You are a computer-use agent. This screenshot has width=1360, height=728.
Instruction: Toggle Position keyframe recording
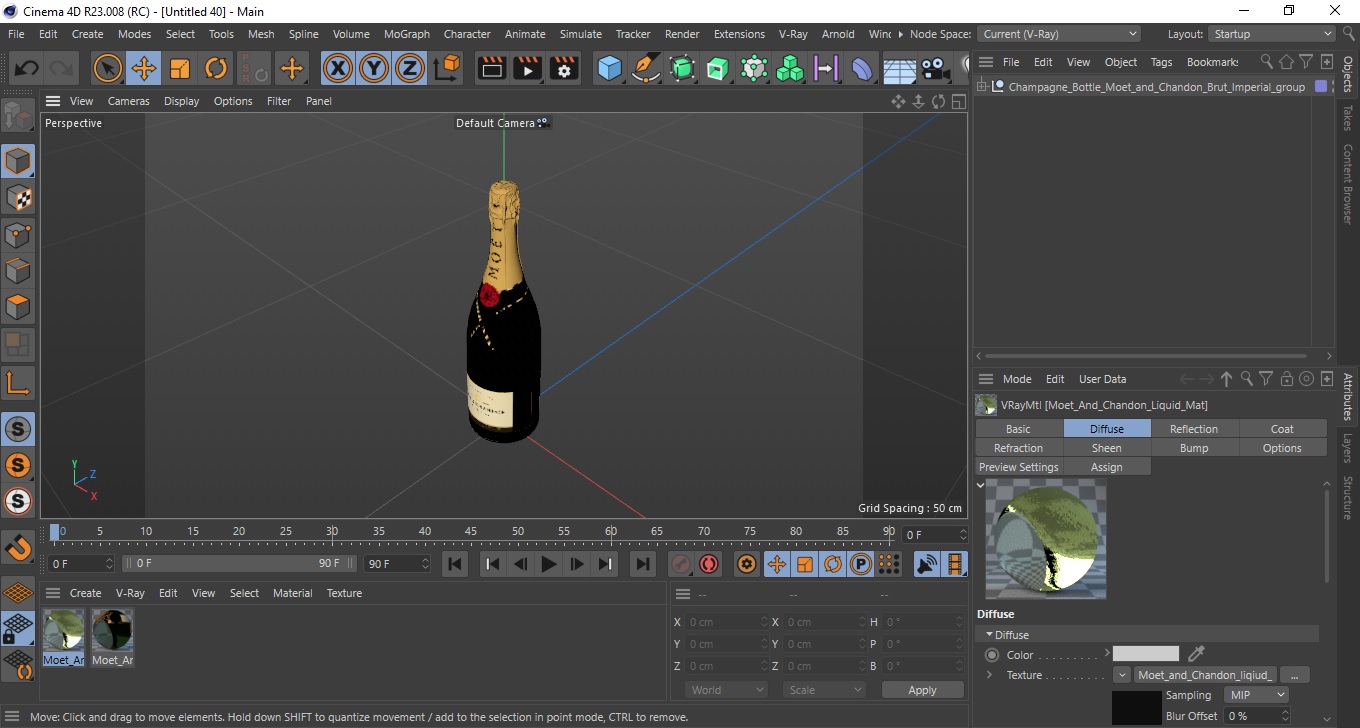(777, 564)
